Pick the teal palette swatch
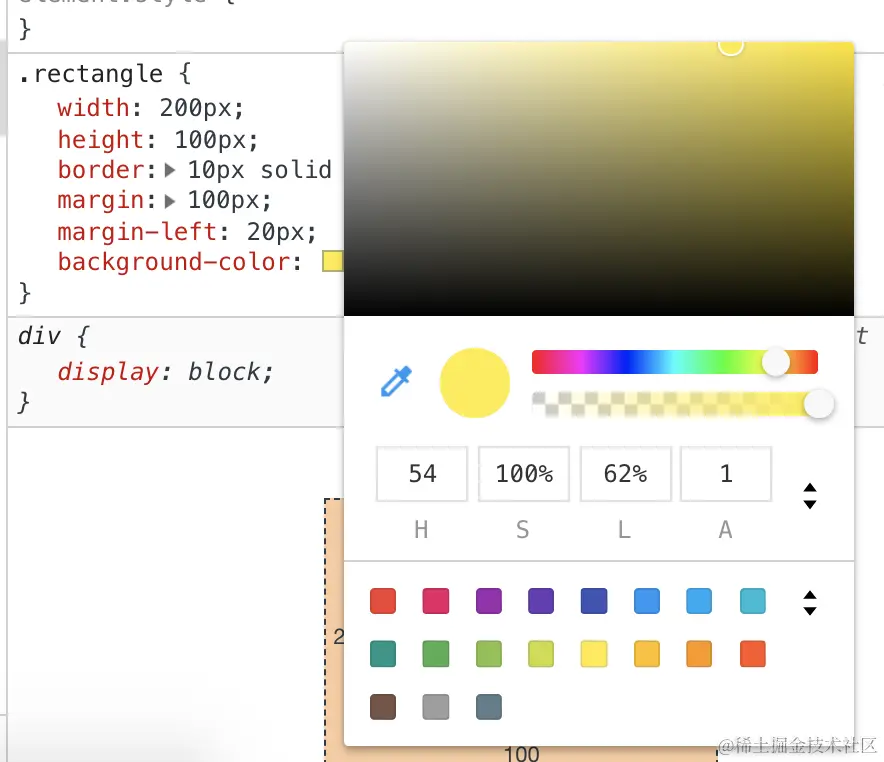Image resolution: width=884 pixels, height=762 pixels. click(383, 654)
